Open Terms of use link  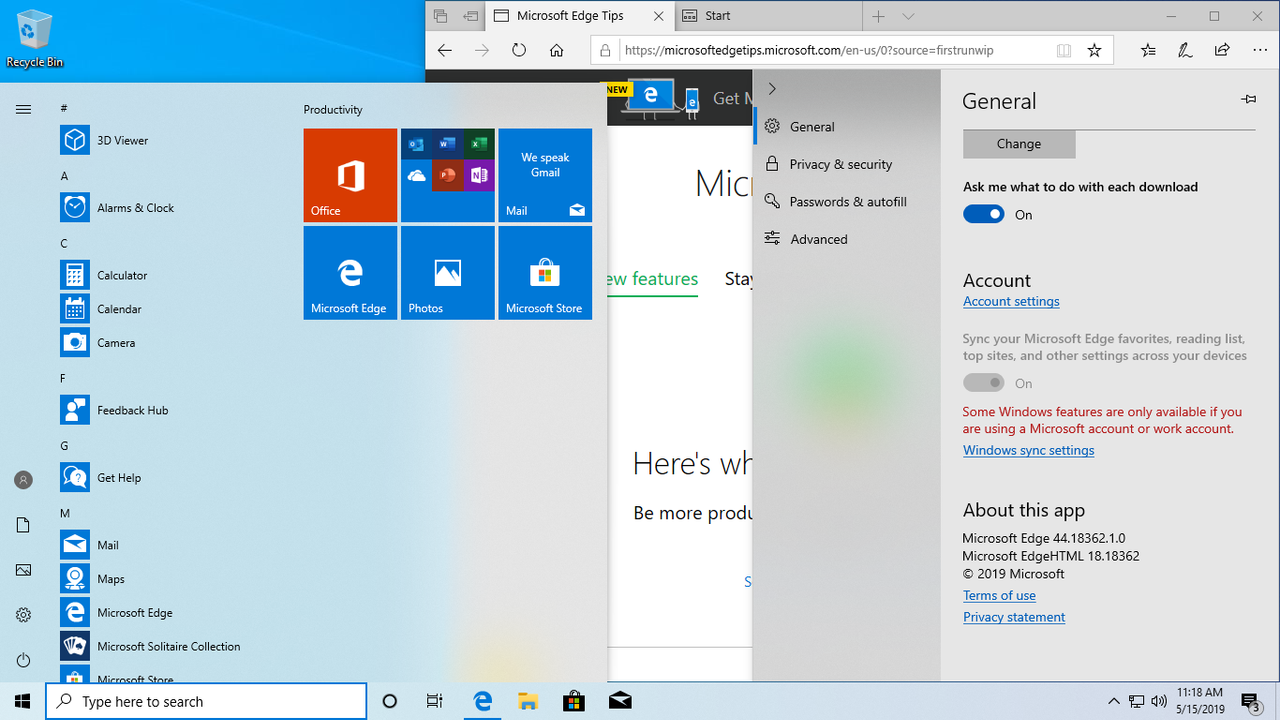point(999,595)
